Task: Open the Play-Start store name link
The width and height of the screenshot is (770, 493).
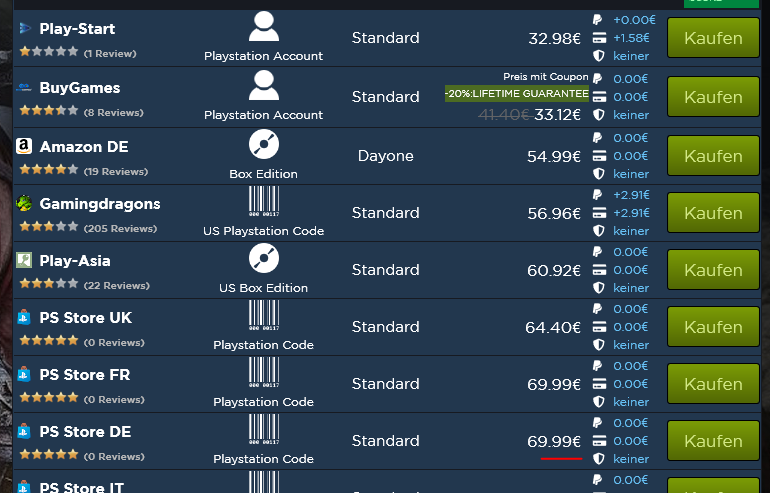Action: pos(77,29)
